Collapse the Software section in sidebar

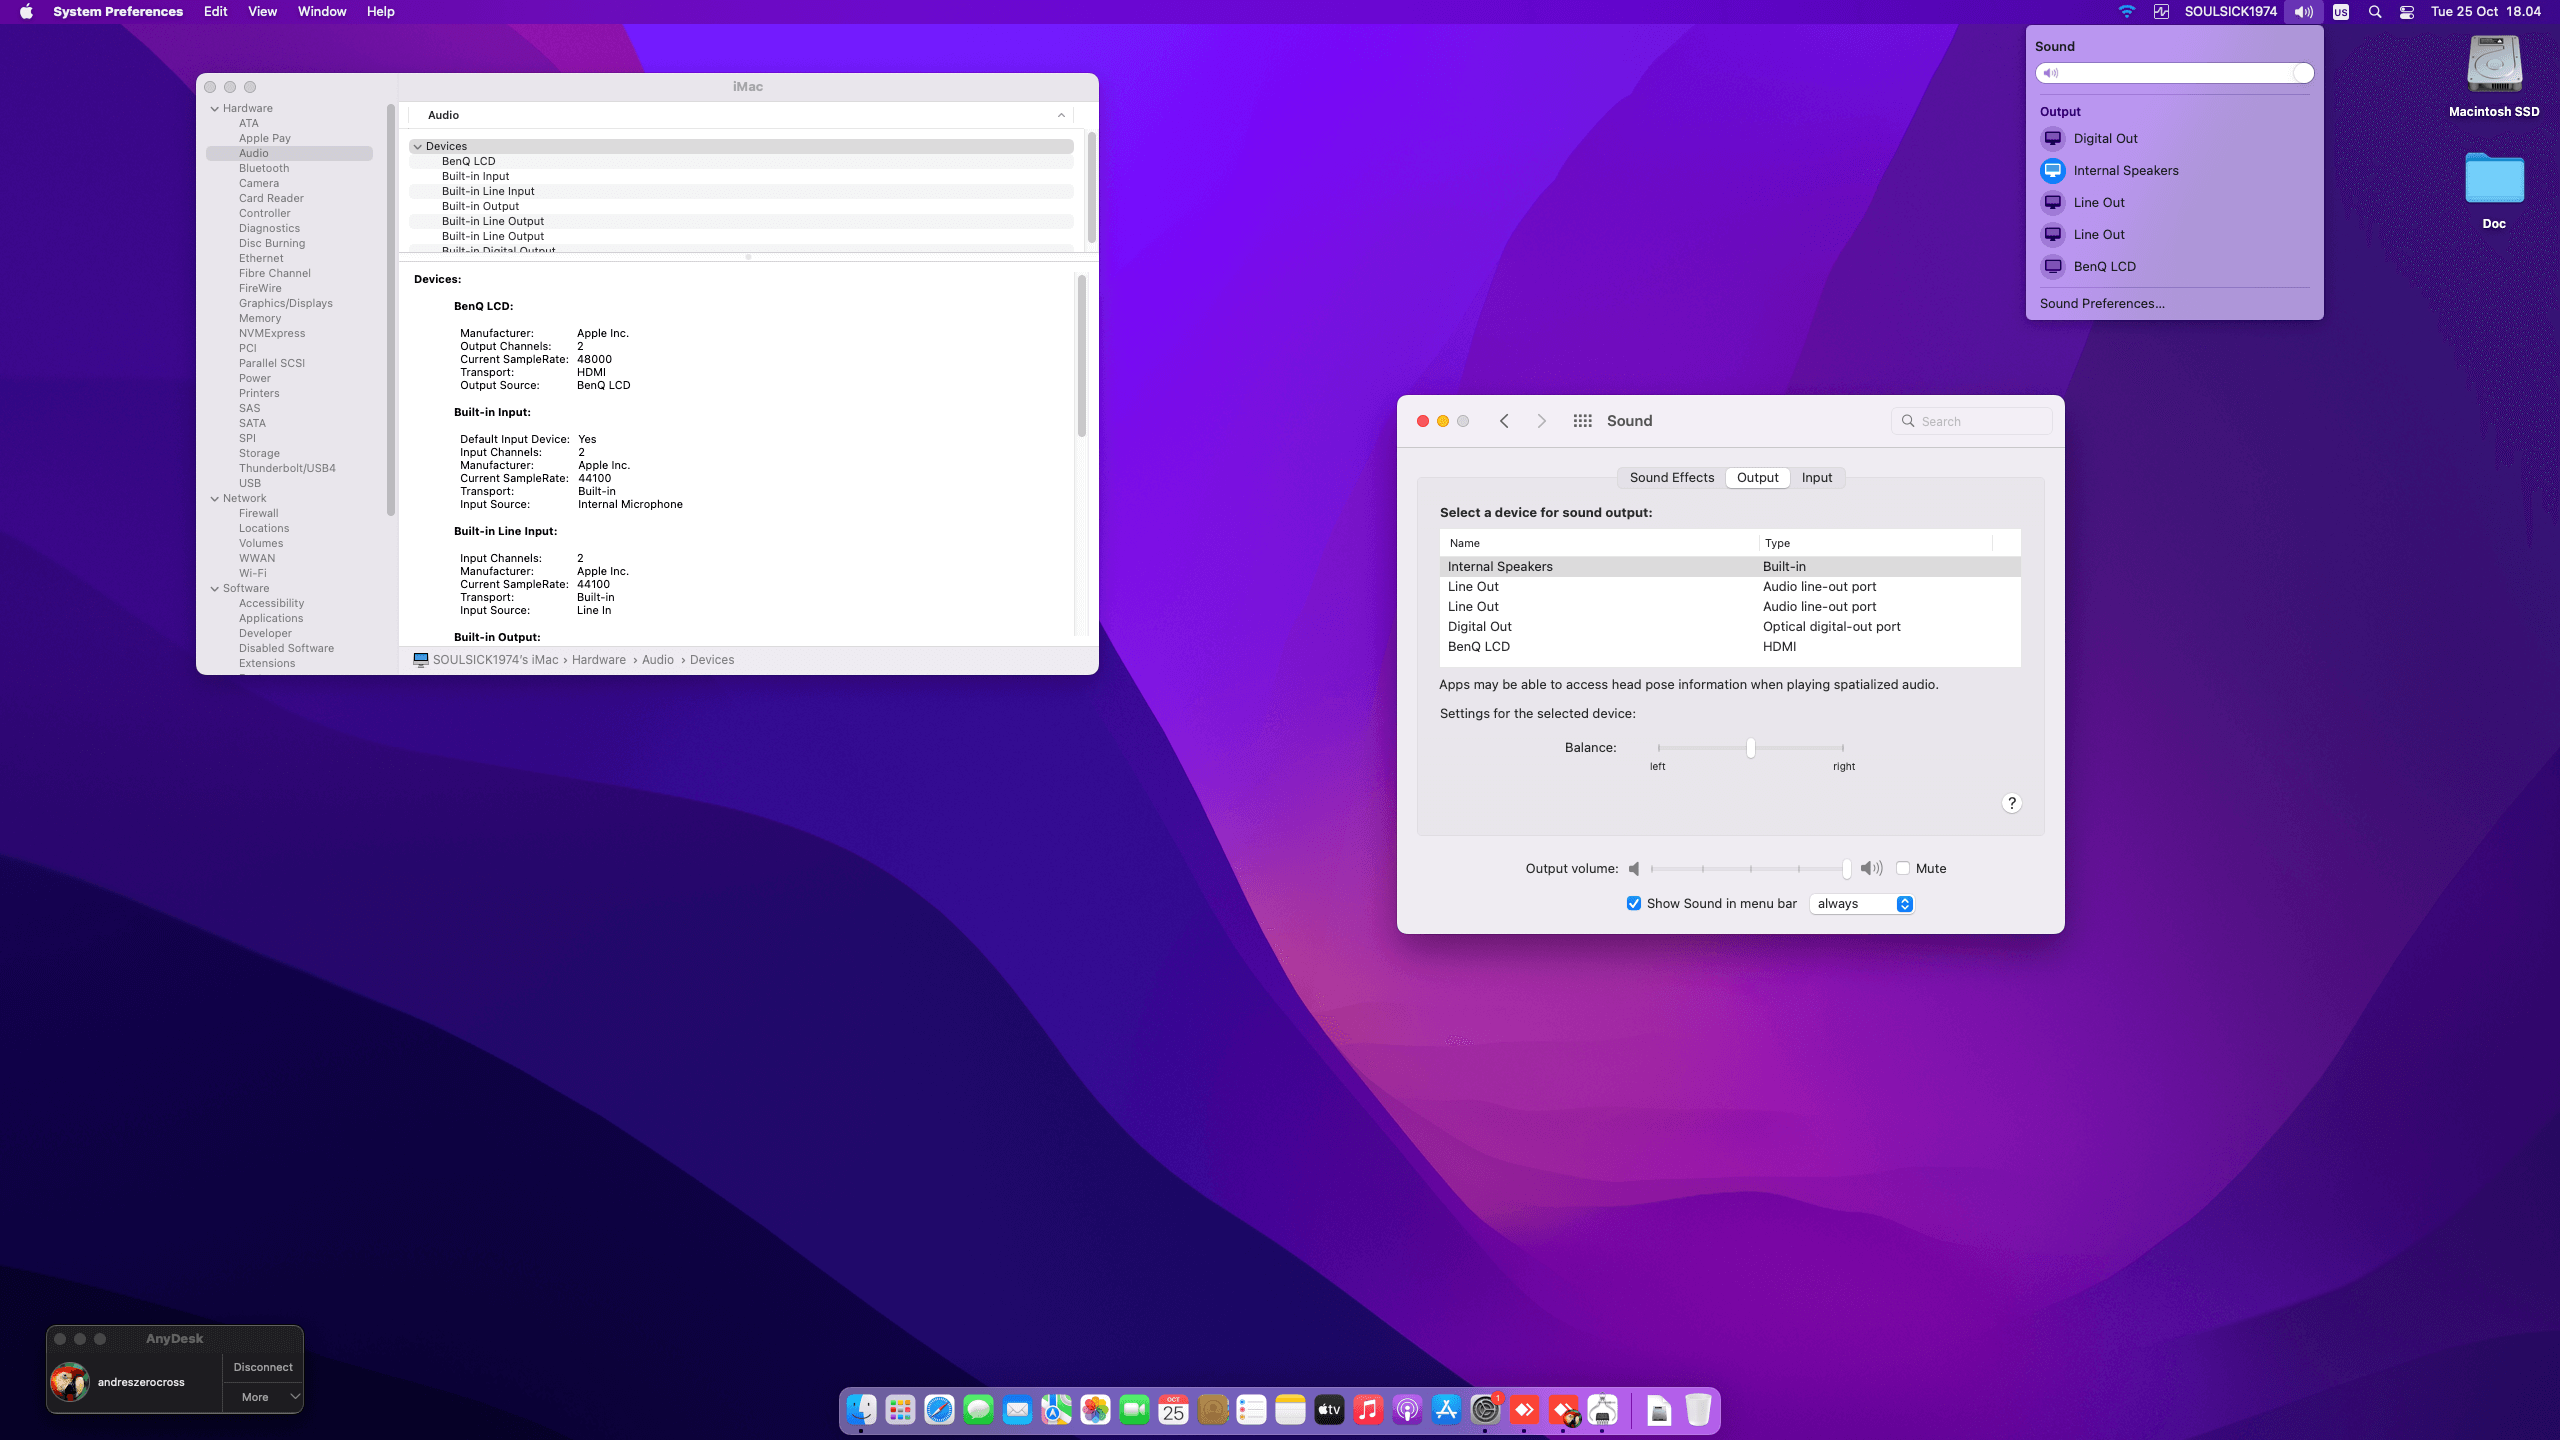[x=215, y=588]
